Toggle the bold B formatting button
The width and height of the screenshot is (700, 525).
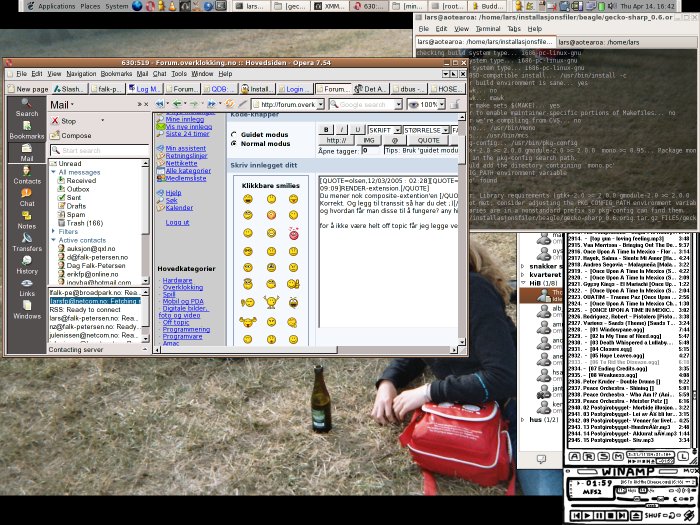pyautogui.click(x=327, y=130)
